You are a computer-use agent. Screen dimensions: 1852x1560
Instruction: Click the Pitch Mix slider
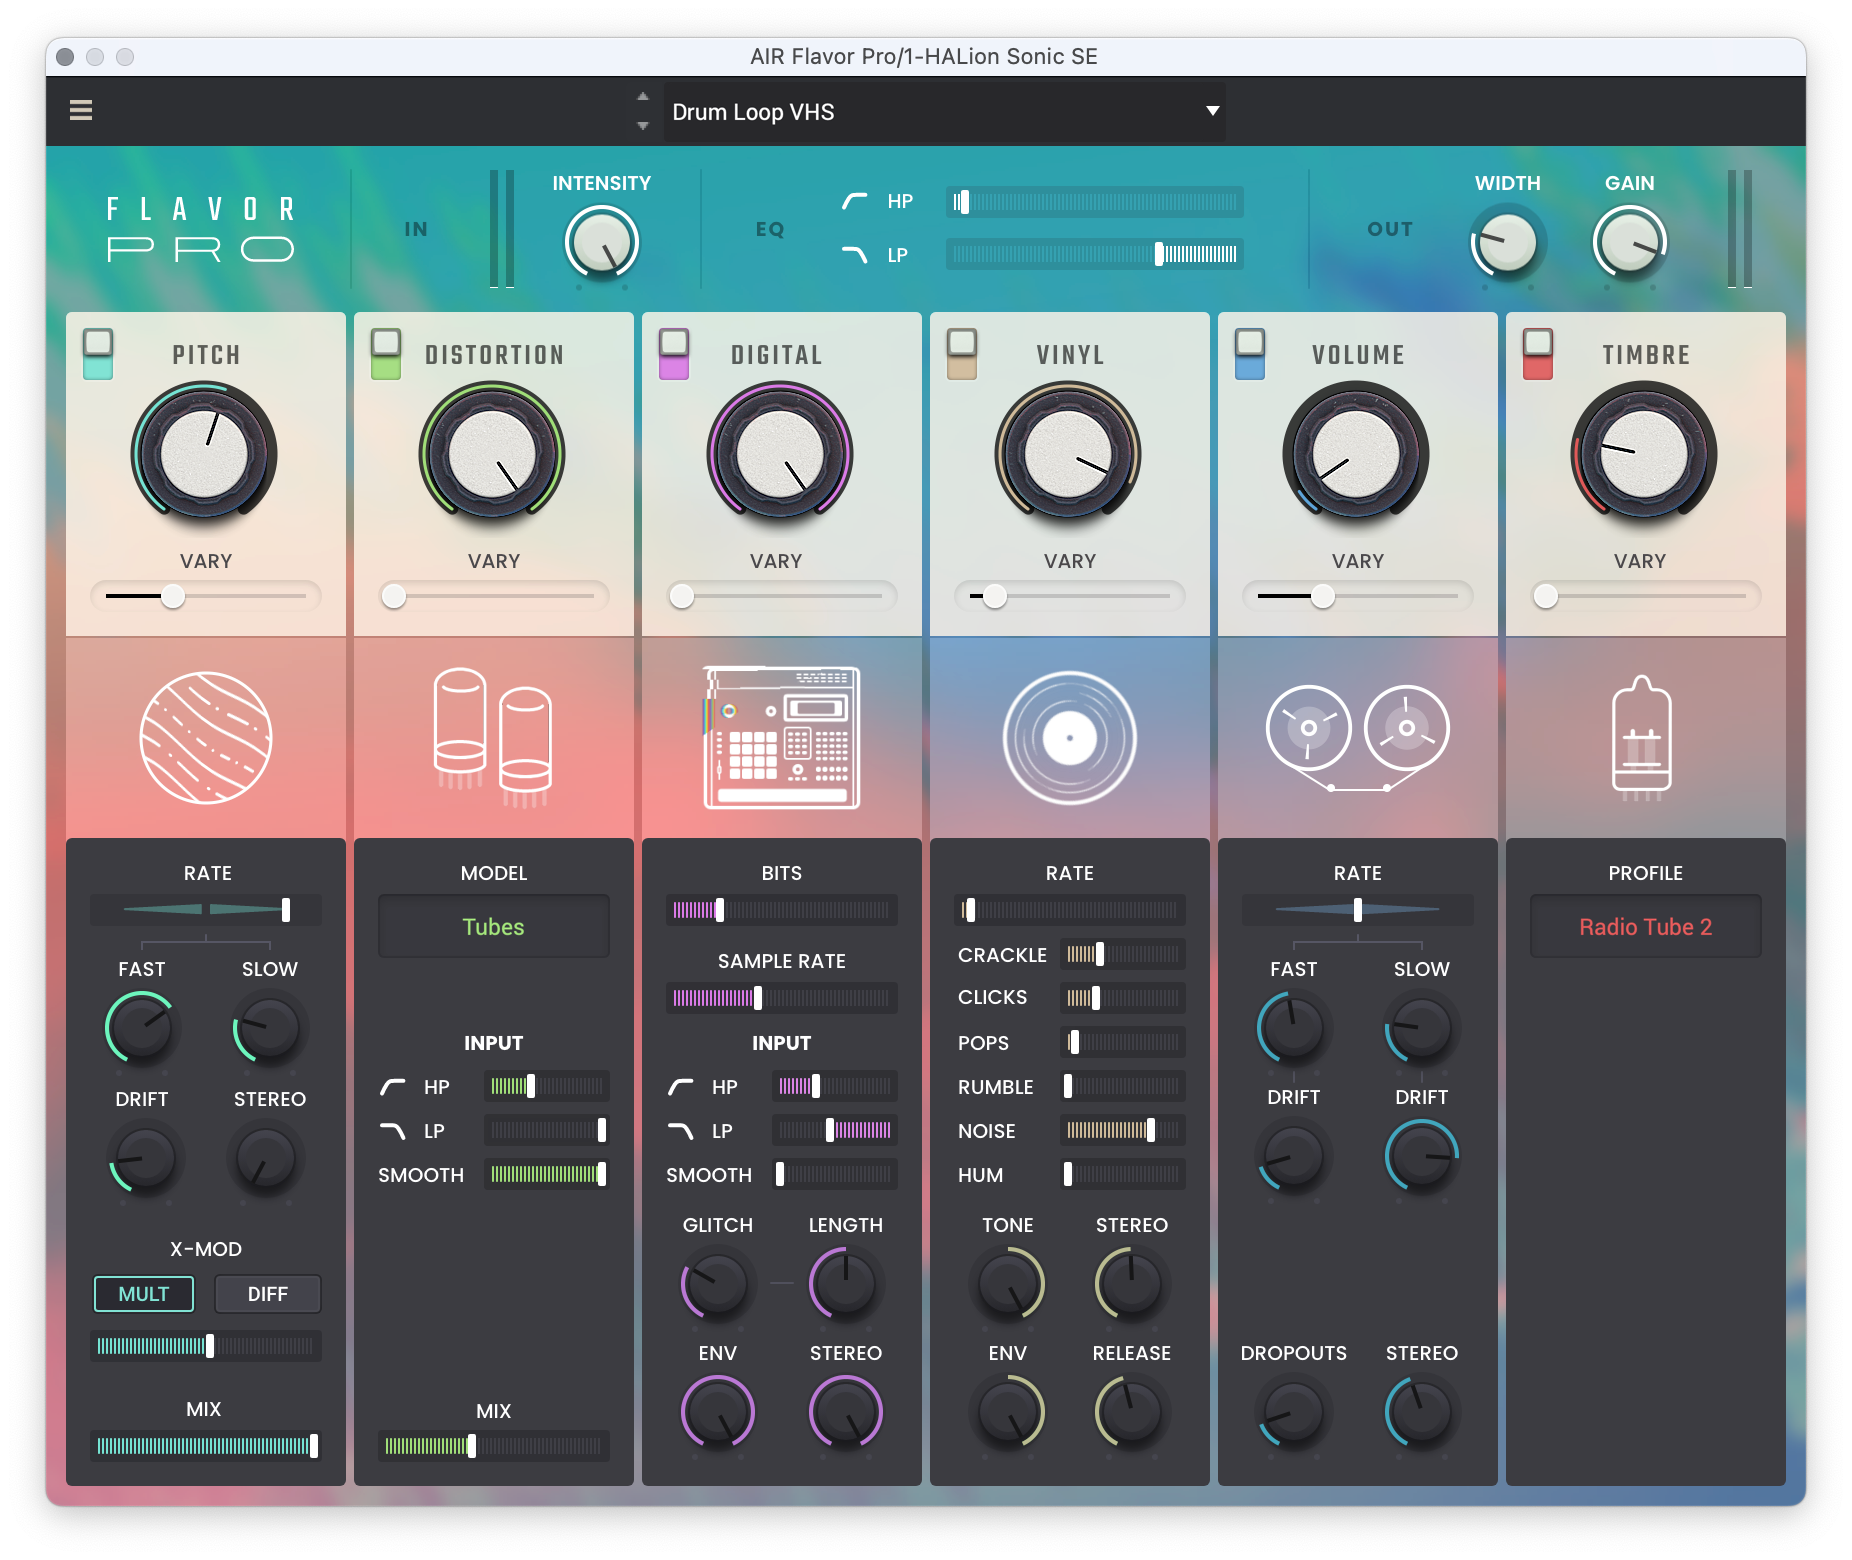(206, 1446)
